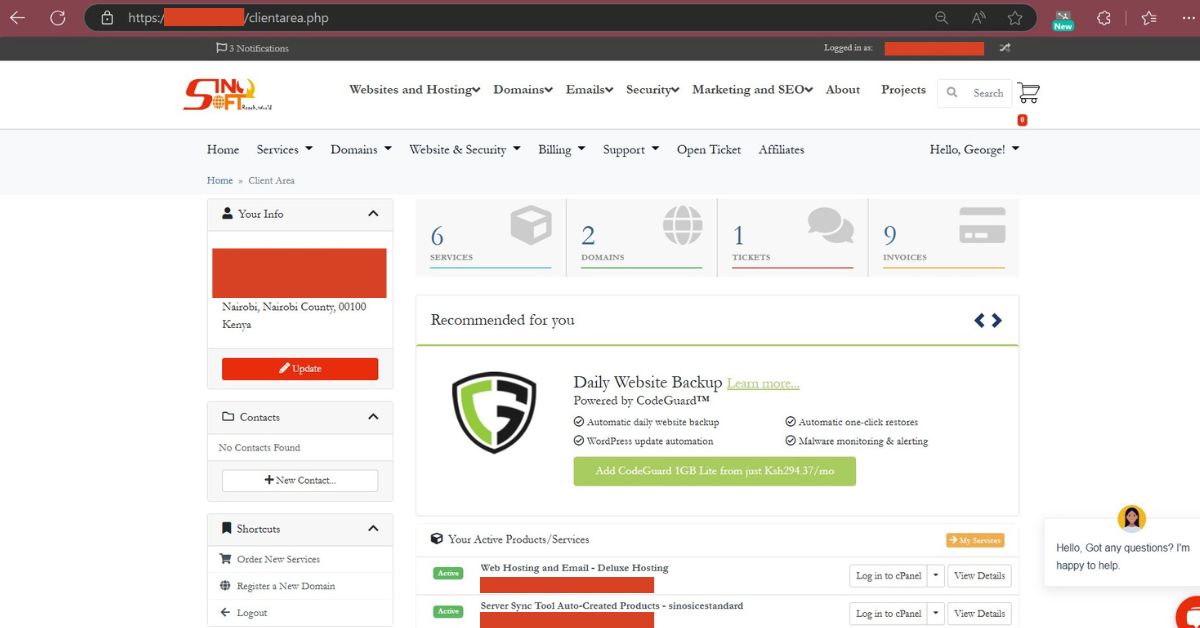Go to Open Ticket menu item

pyautogui.click(x=708, y=150)
